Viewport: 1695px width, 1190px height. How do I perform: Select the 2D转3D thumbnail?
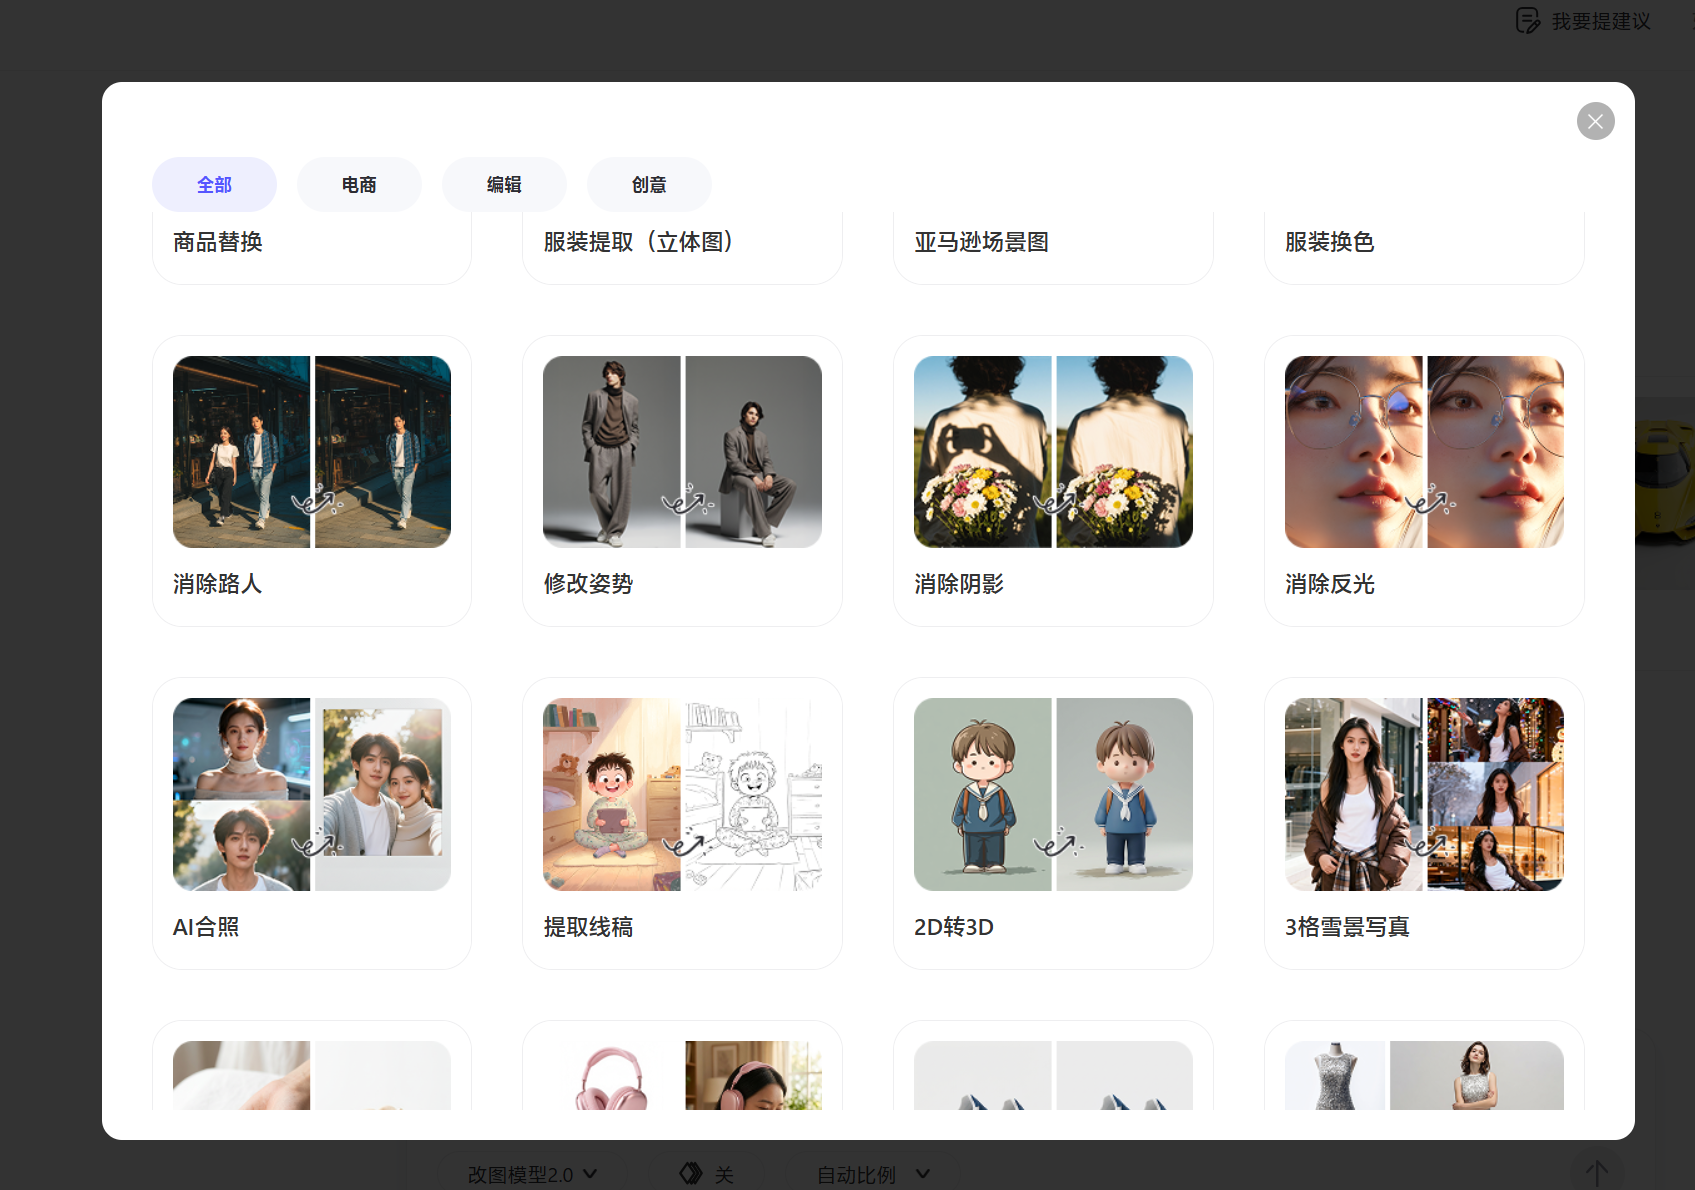[1053, 794]
